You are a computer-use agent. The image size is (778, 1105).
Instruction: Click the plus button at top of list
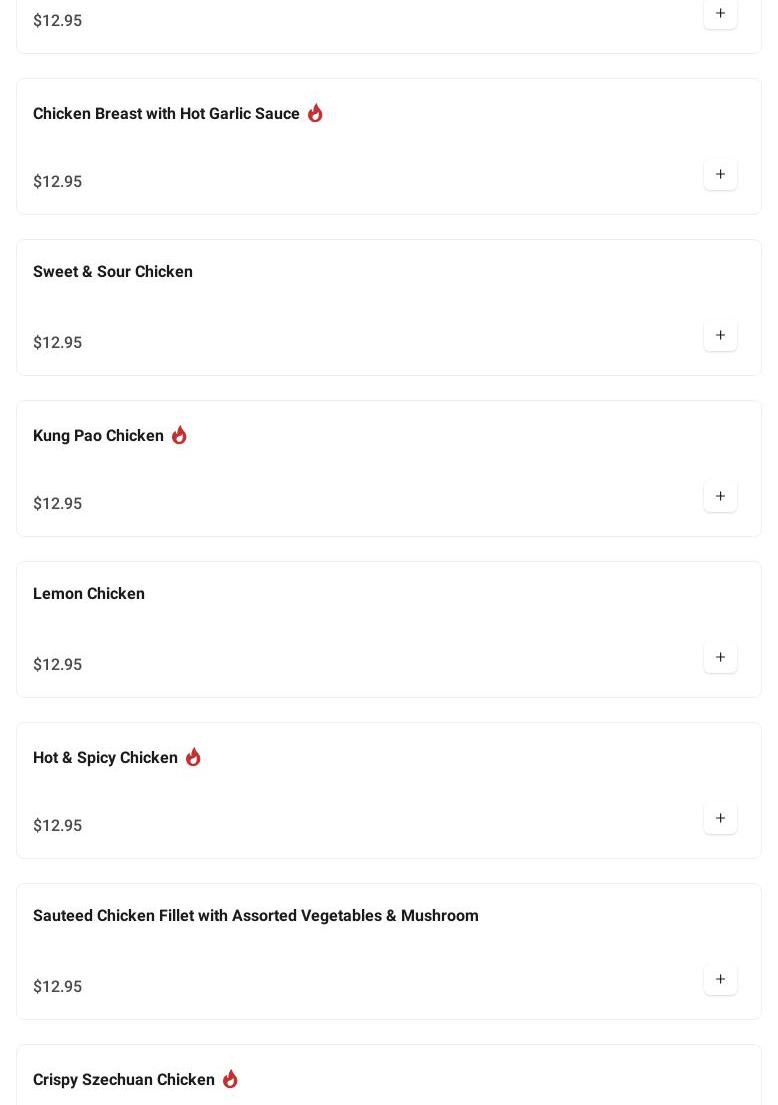click(x=720, y=14)
